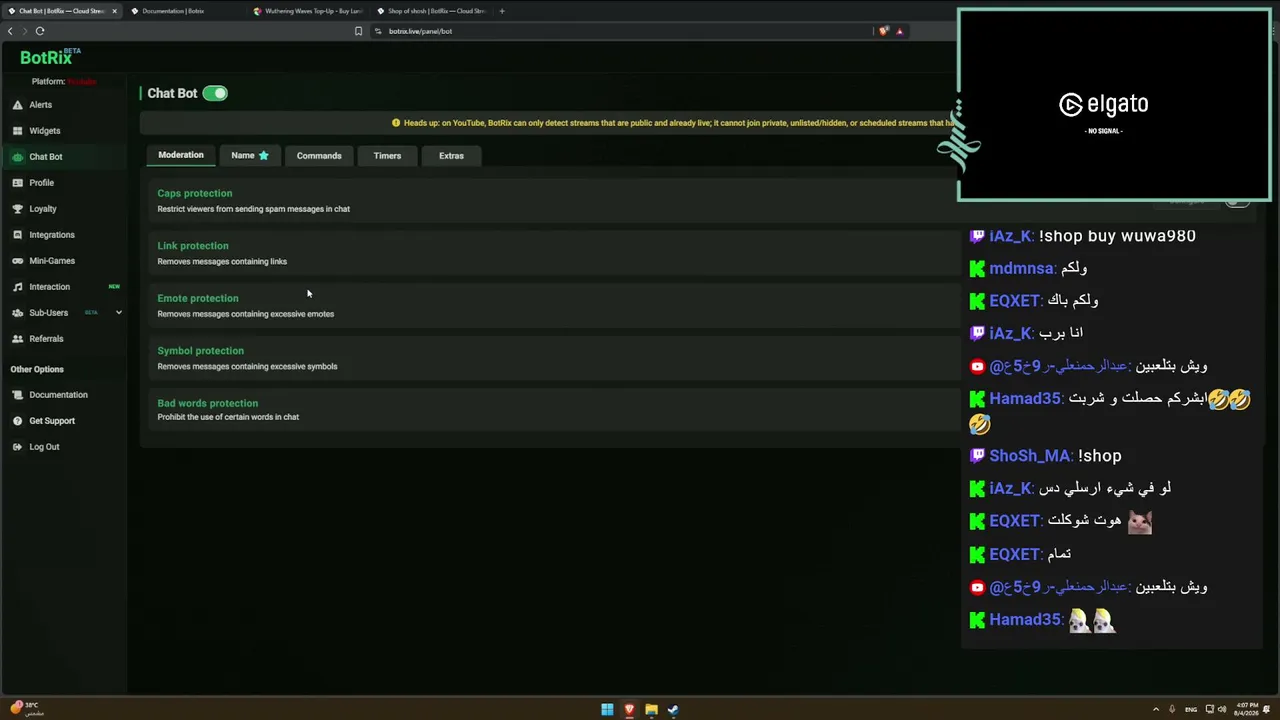Open the taskbar weather widget

pos(27,709)
